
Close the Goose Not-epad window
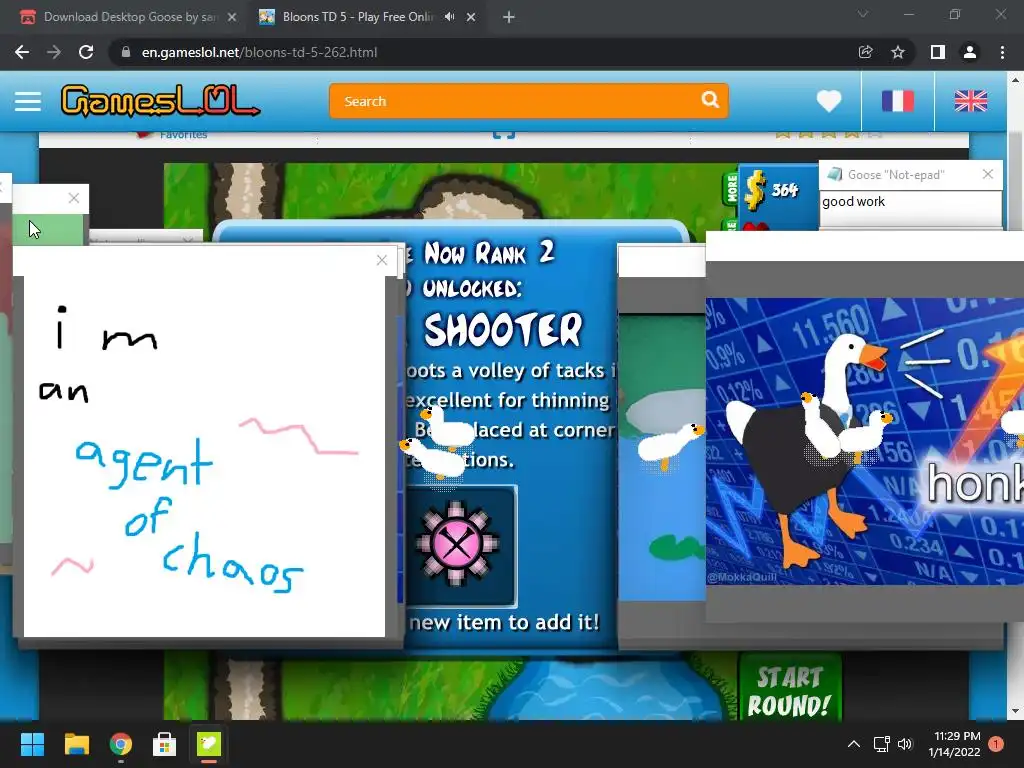[987, 174]
